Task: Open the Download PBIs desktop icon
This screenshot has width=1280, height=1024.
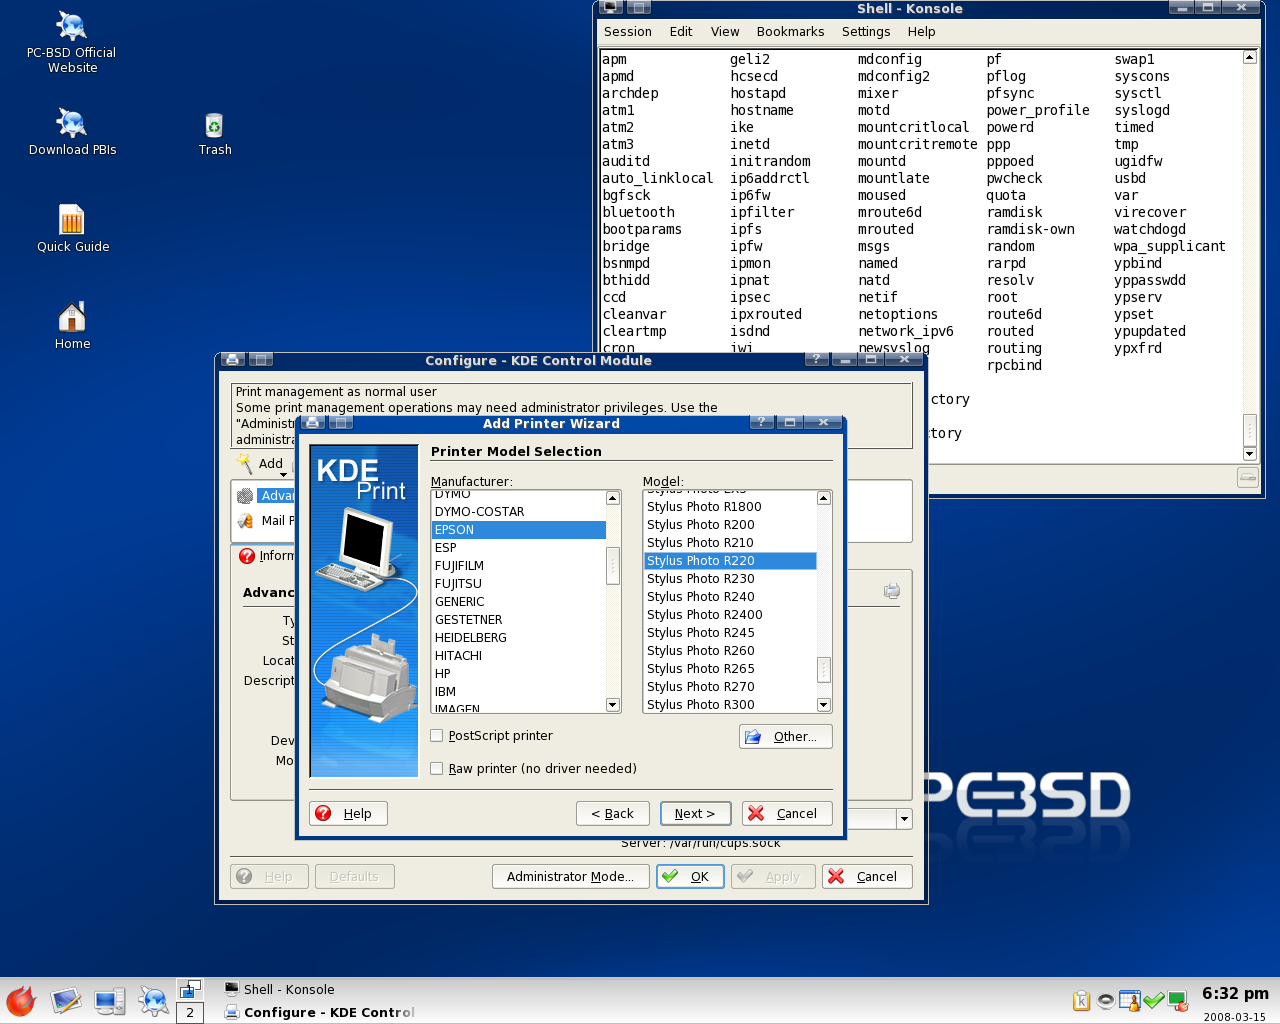Action: [72, 132]
